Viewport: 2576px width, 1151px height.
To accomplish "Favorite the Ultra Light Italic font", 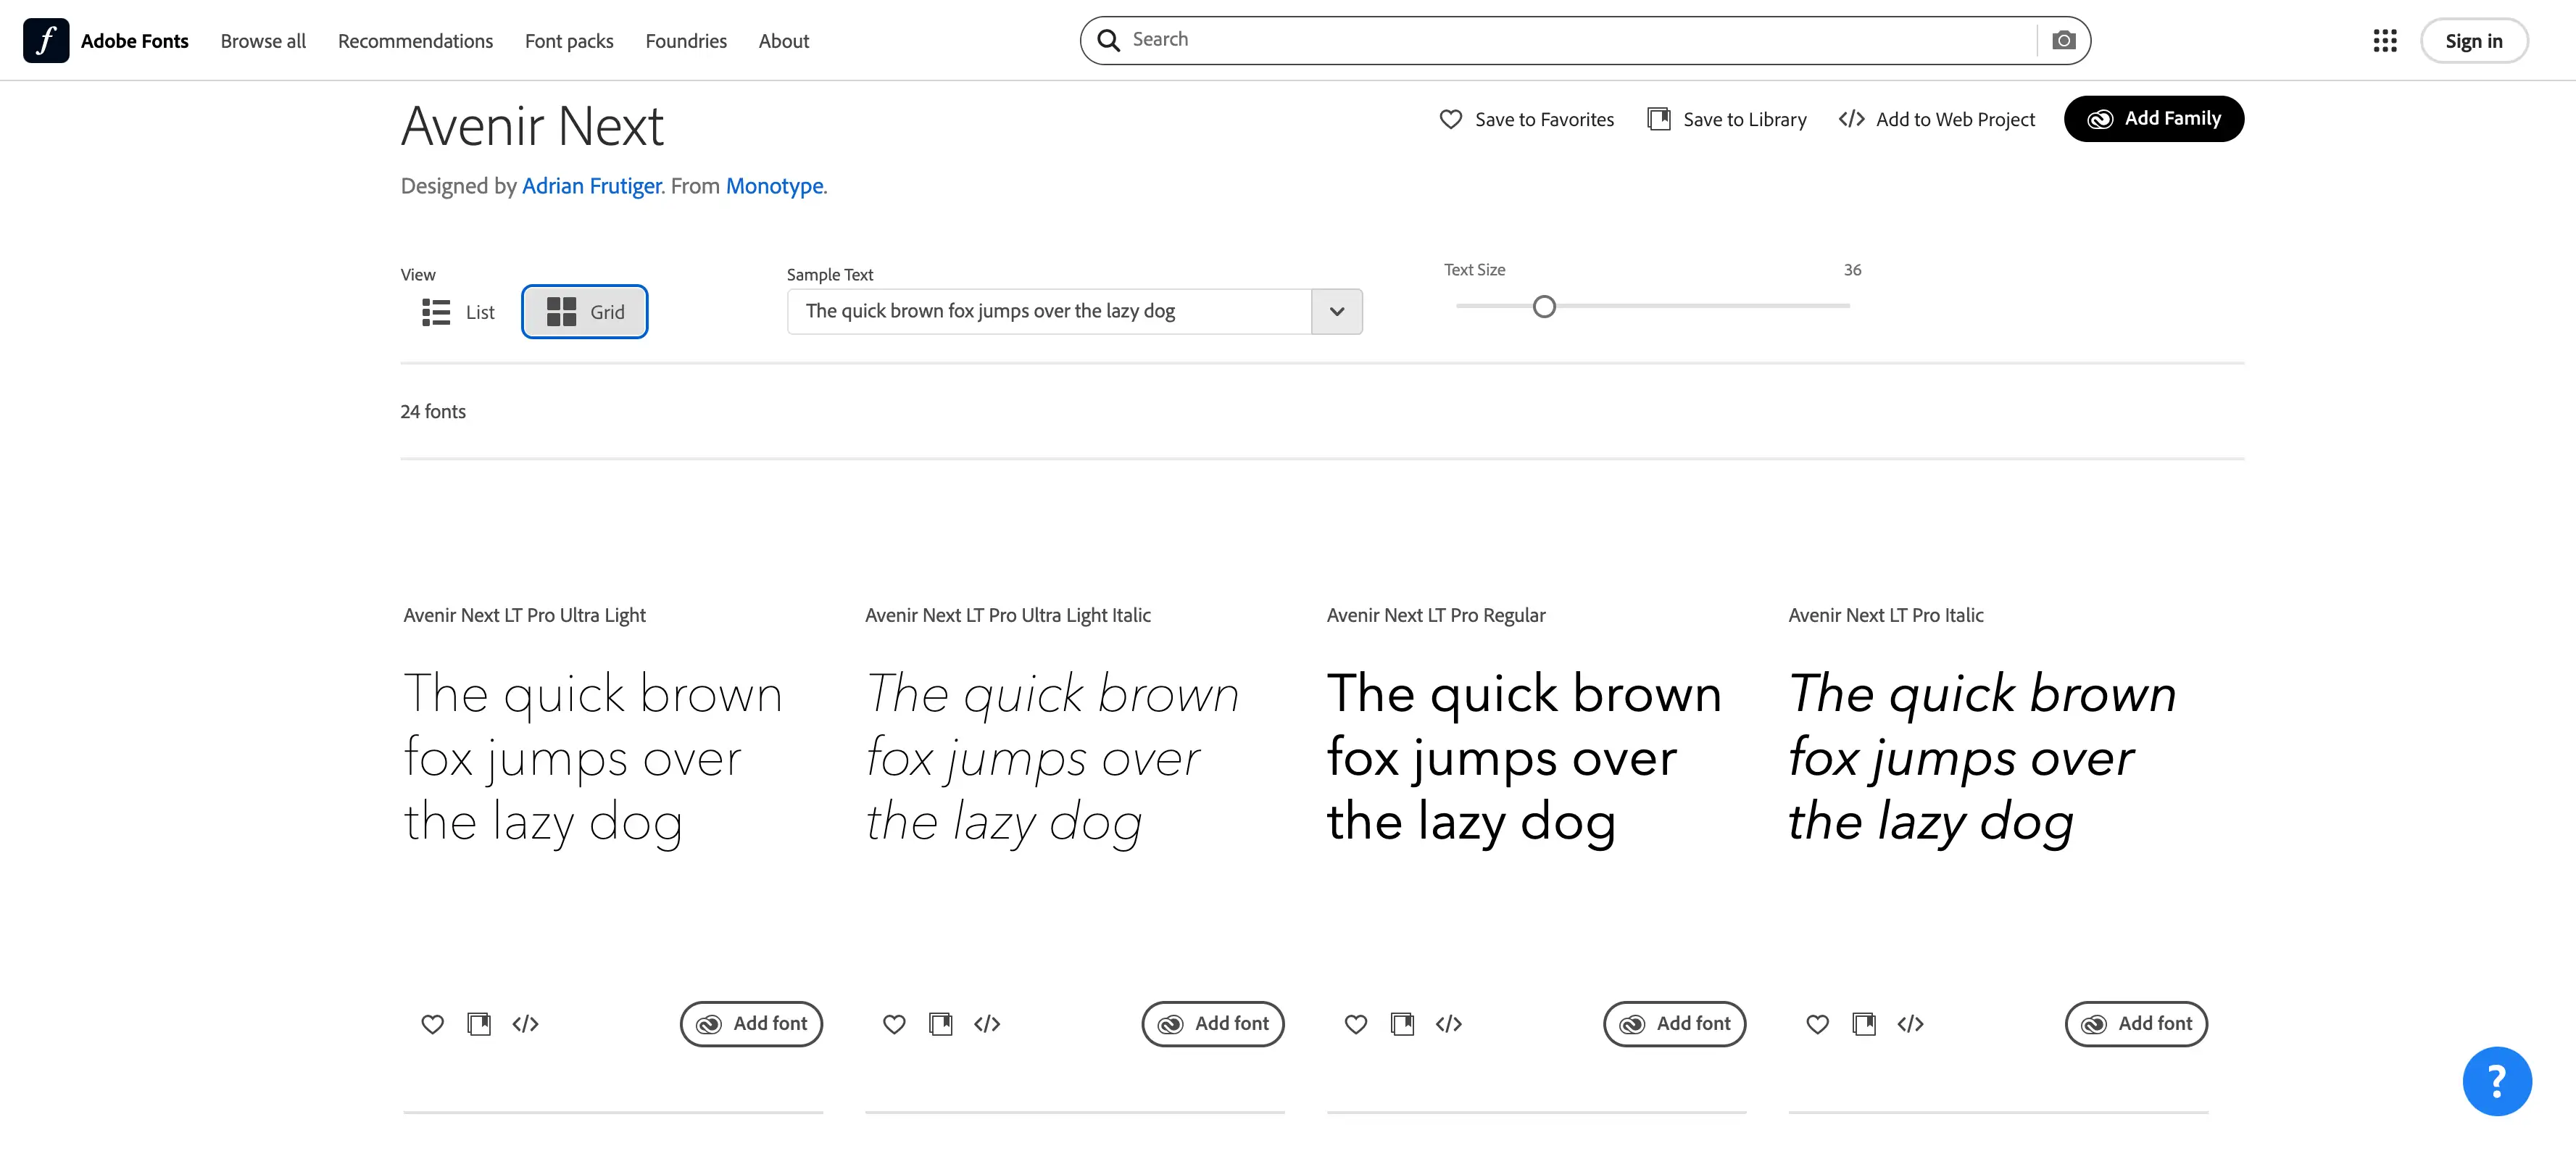I will point(894,1024).
